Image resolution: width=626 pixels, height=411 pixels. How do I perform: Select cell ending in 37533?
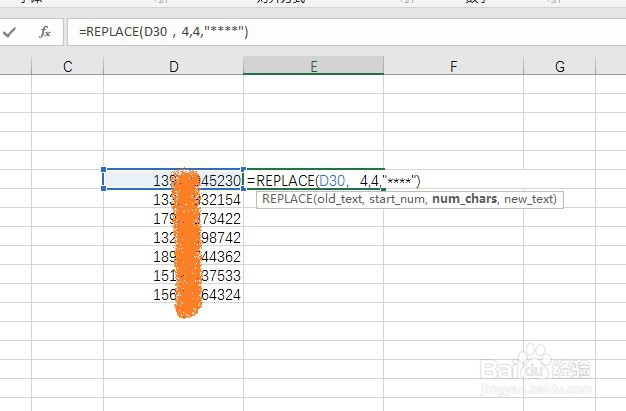tap(173, 276)
